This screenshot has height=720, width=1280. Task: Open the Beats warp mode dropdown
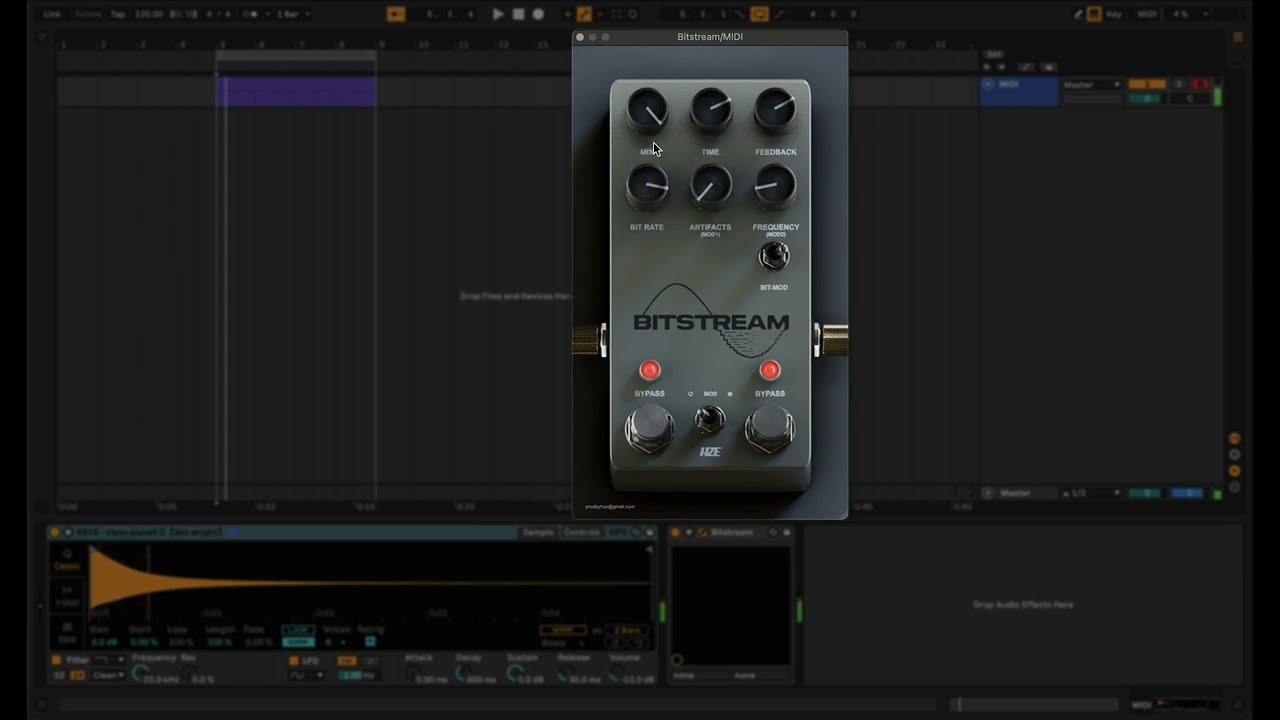coord(561,643)
